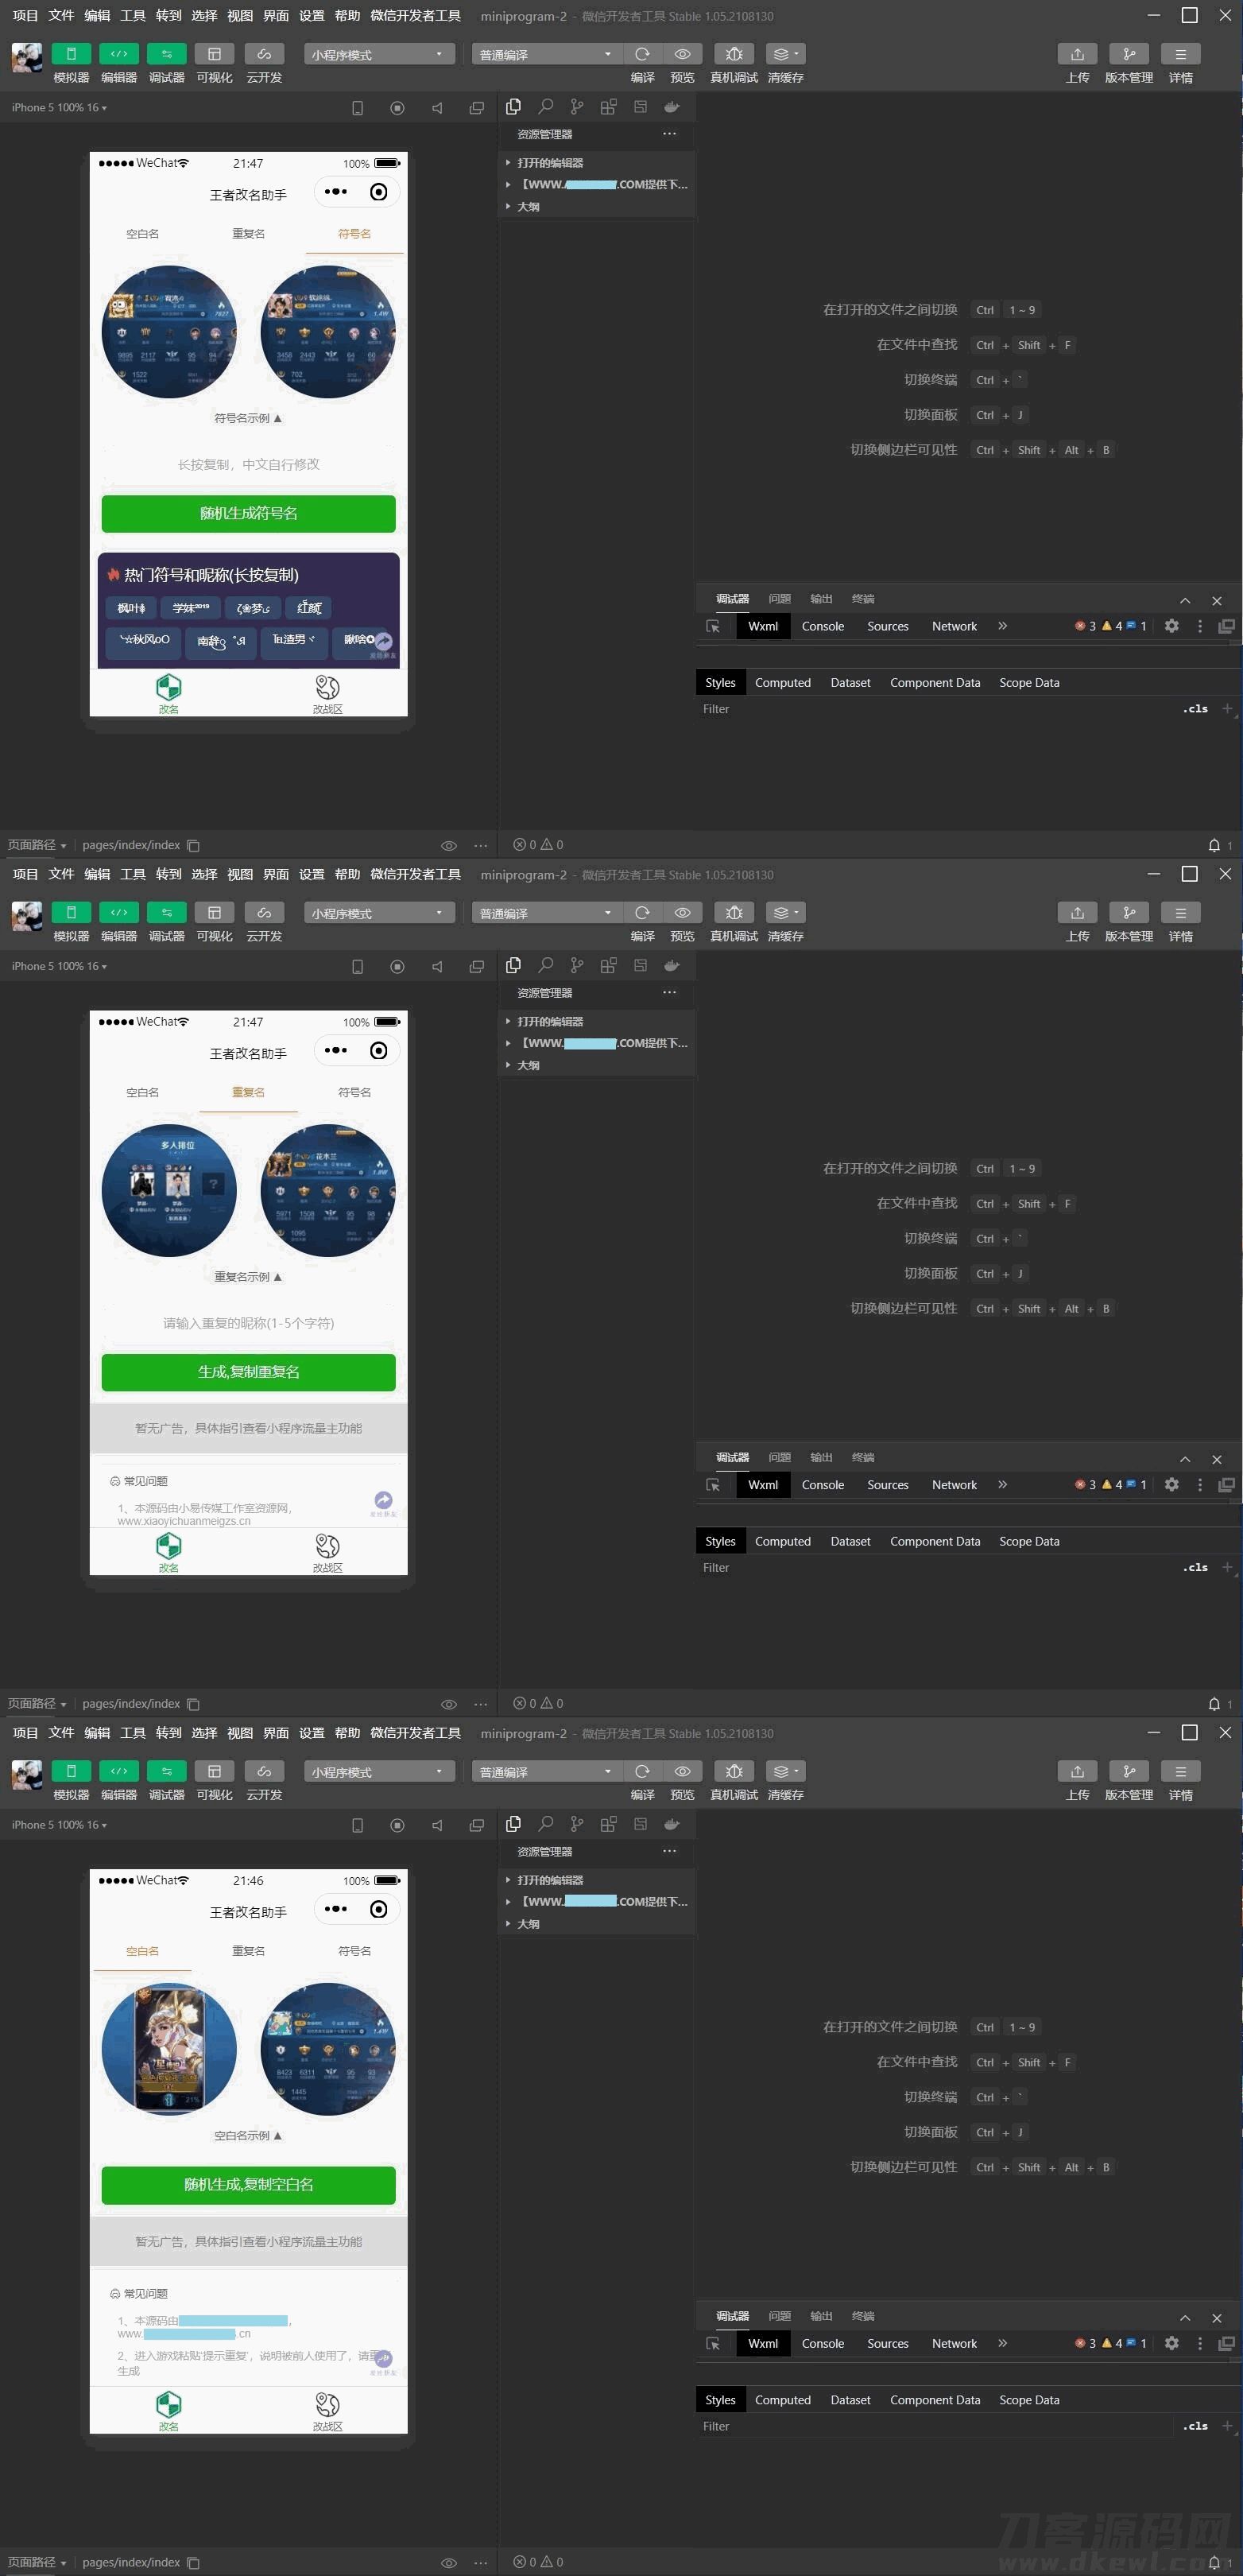Click the 改战区 globe icon in topmost phone simulator
The image size is (1243, 2576).
tap(327, 688)
